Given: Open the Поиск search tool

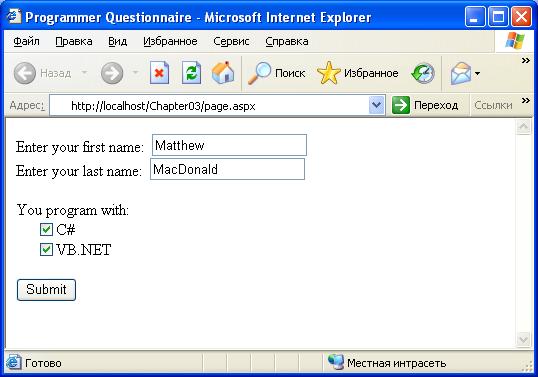Looking at the screenshot, I should click(276, 73).
